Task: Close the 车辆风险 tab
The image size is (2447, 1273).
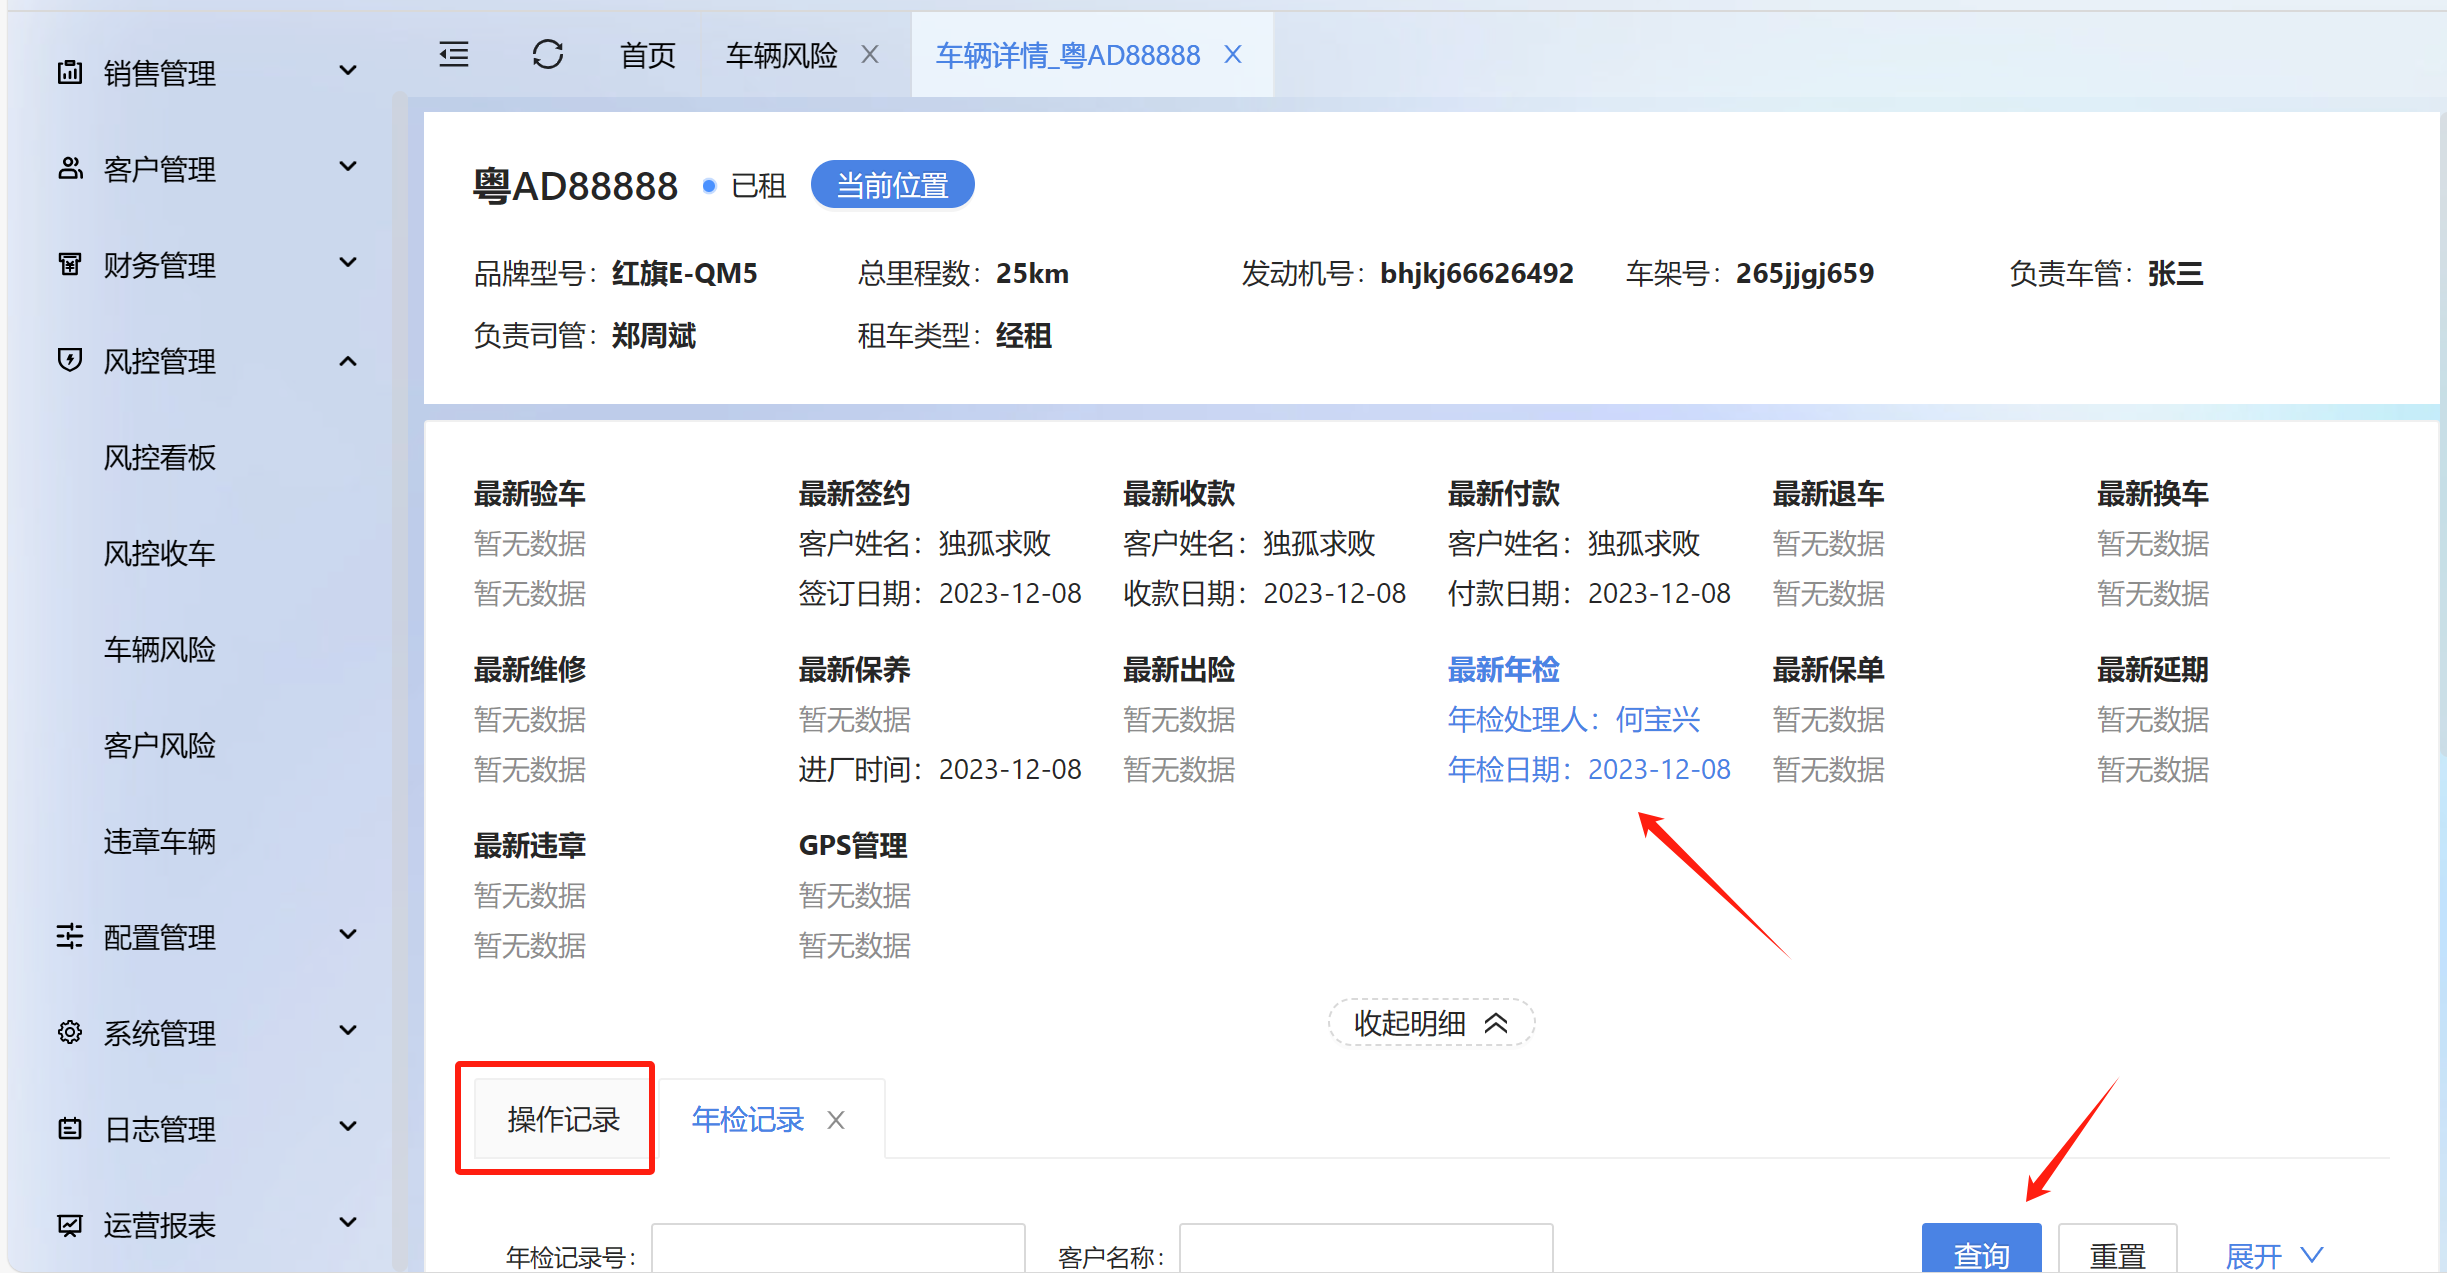Action: click(870, 54)
